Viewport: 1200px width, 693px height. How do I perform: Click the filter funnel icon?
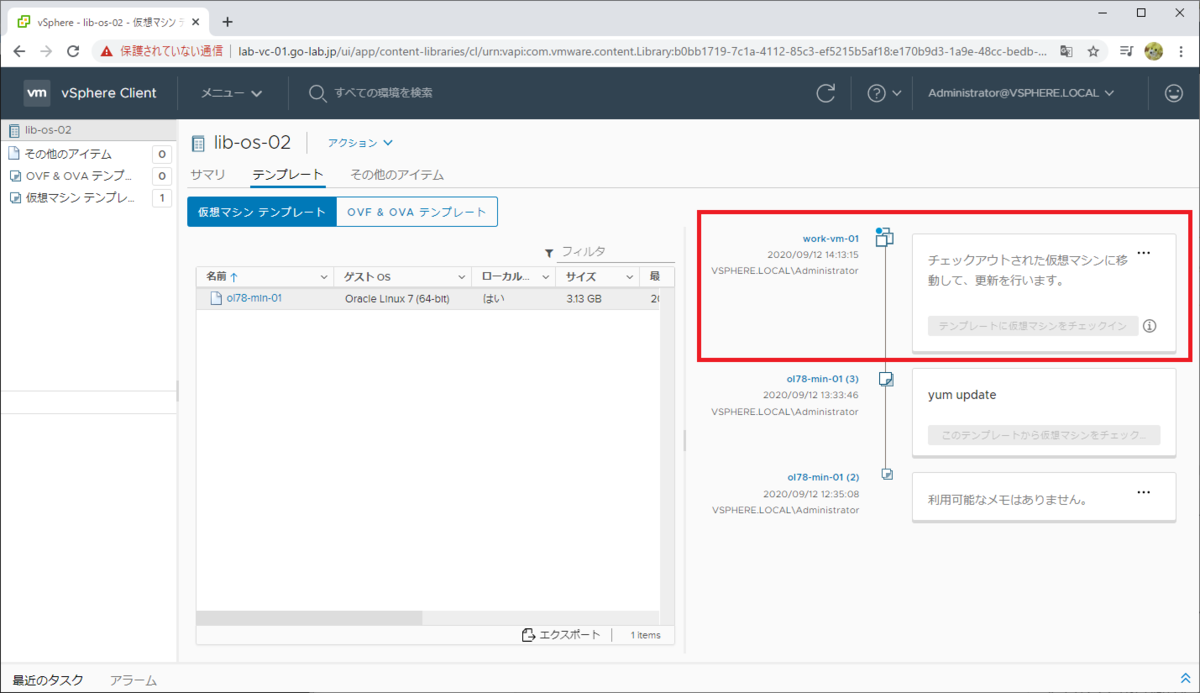(549, 253)
